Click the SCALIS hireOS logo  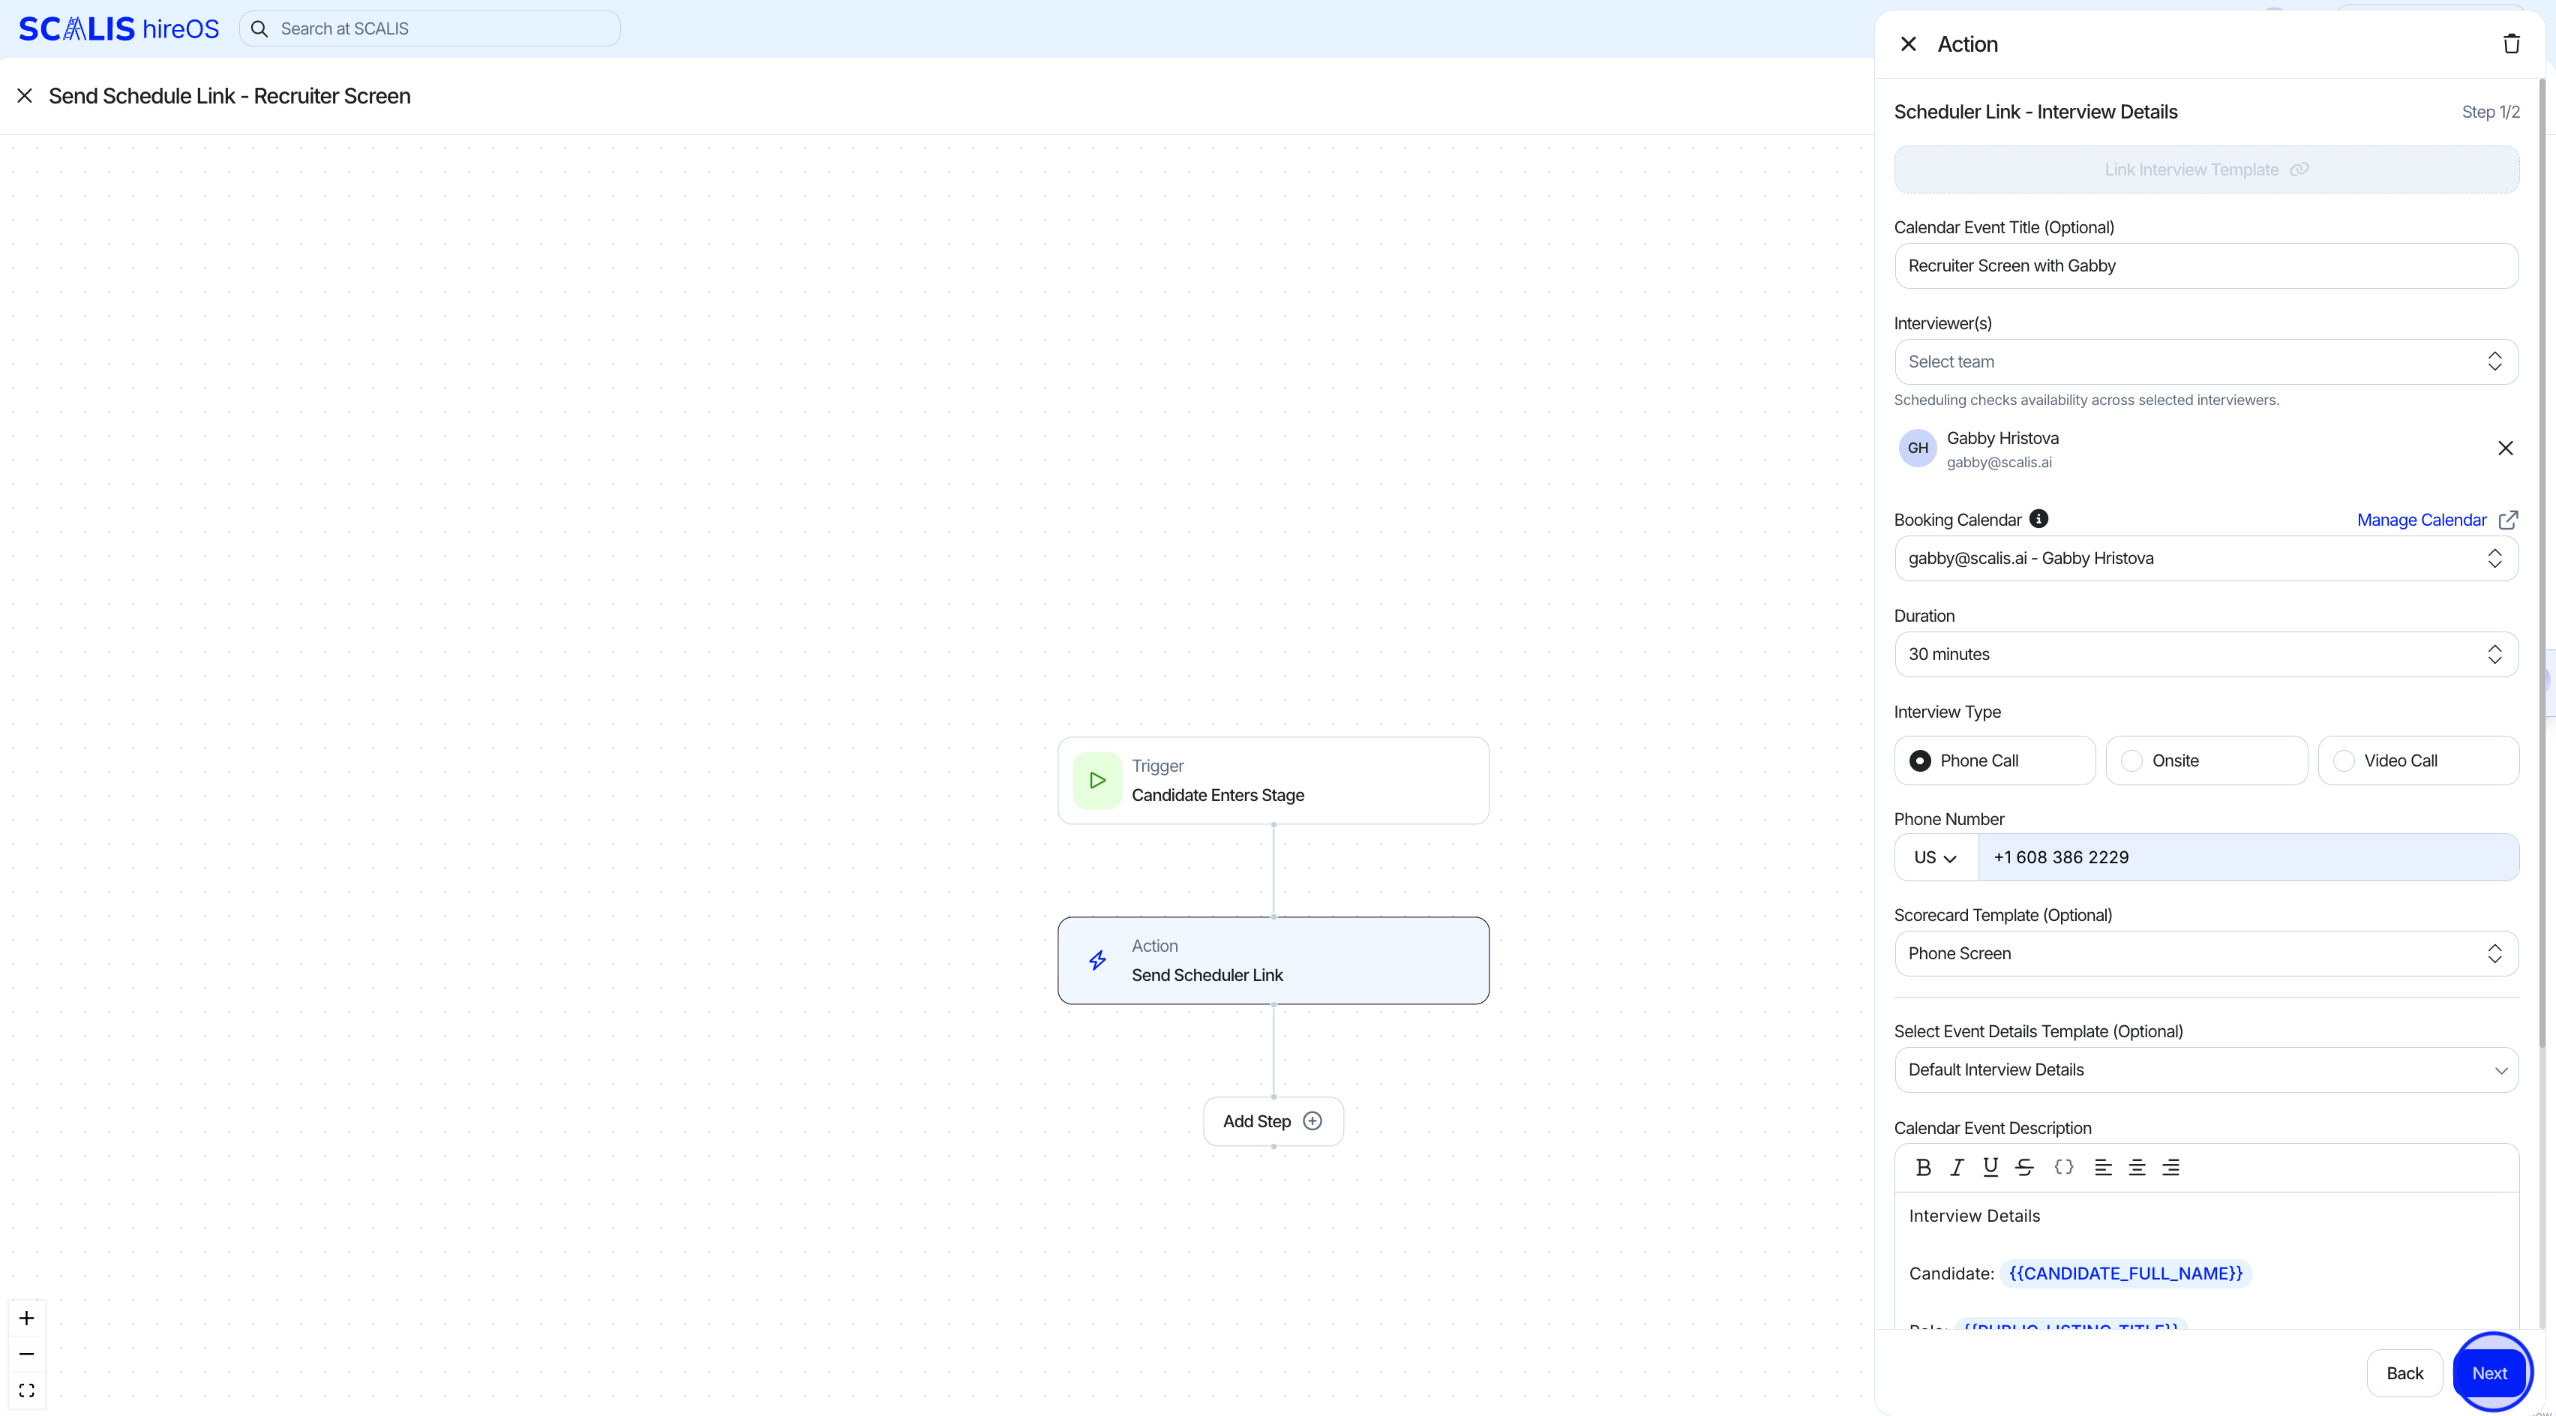coord(119,28)
